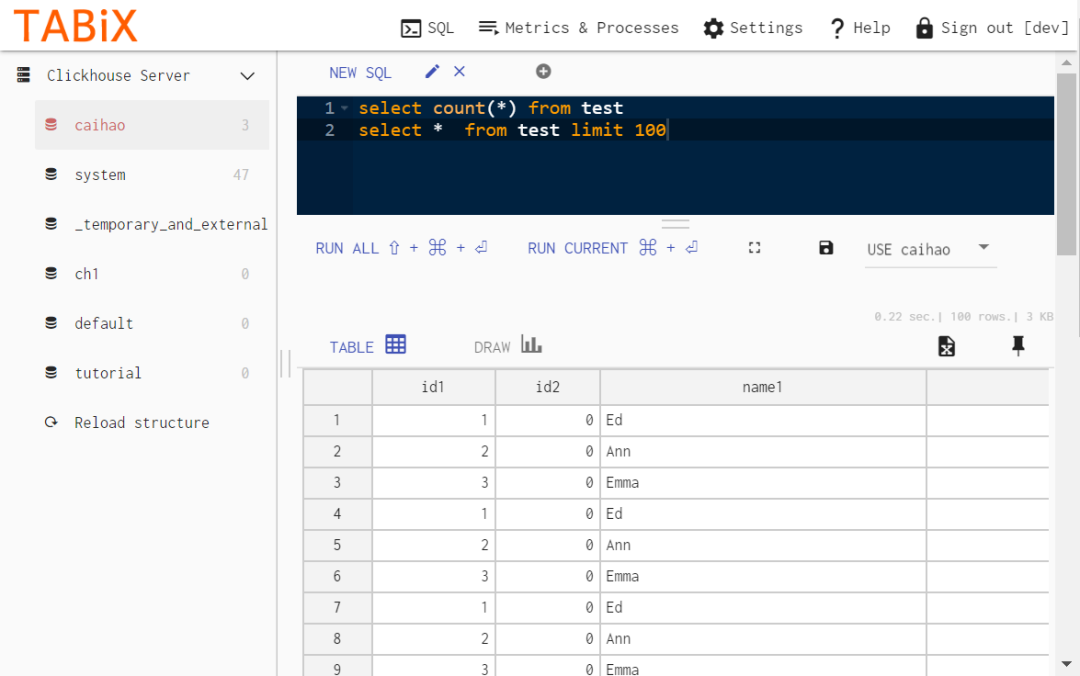Export results with spreadsheet icon
1080x676 pixels.
(946, 346)
